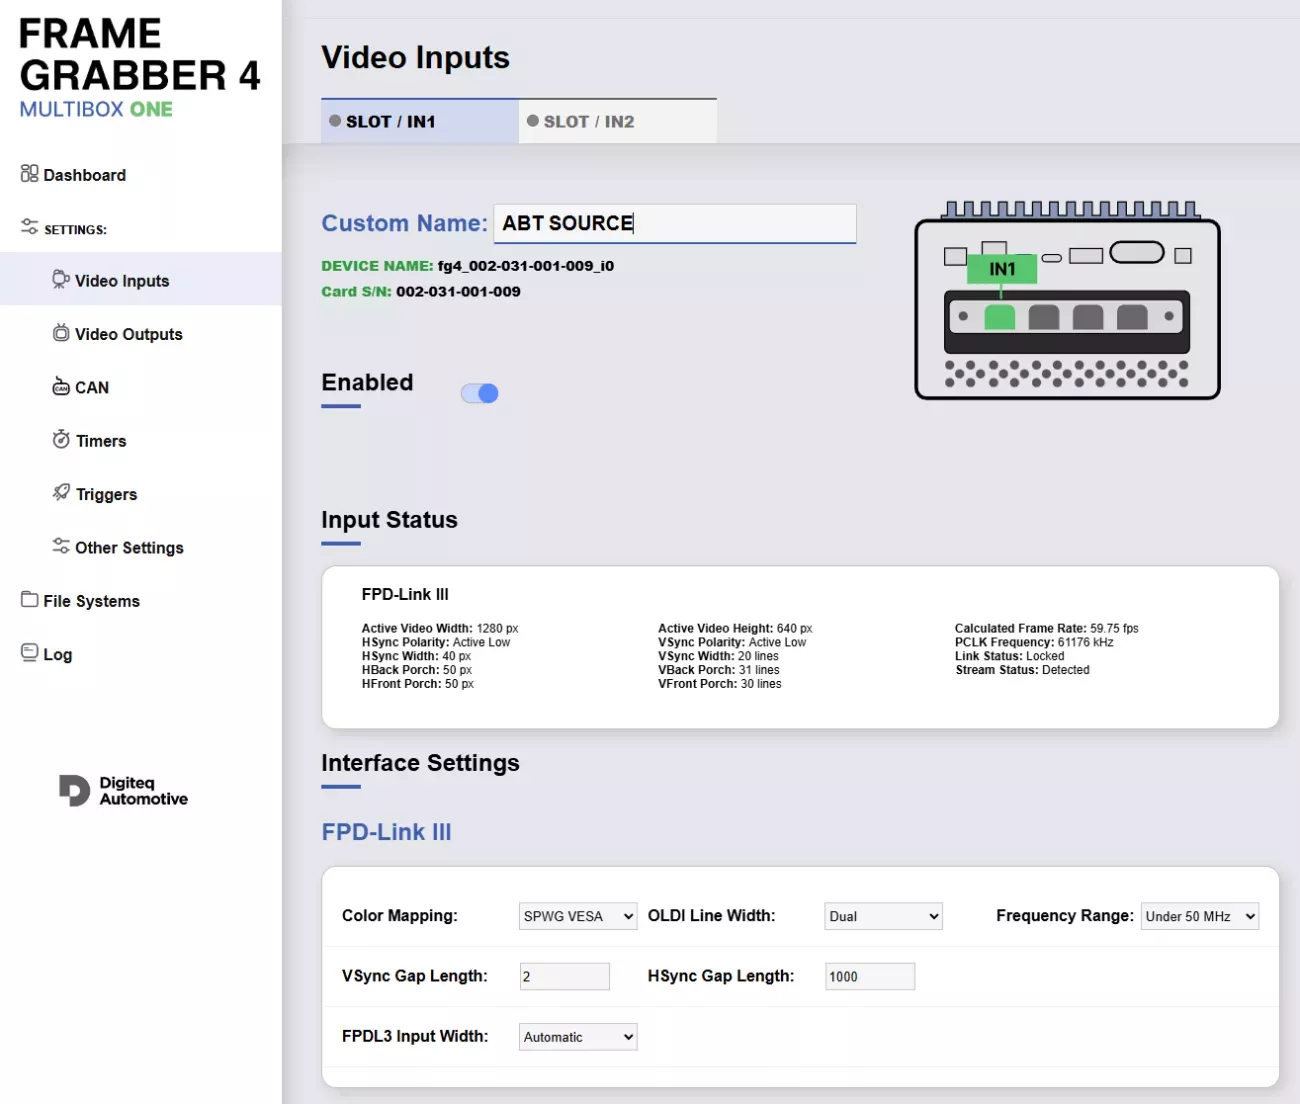Click the Custom Name text field

coord(675,223)
